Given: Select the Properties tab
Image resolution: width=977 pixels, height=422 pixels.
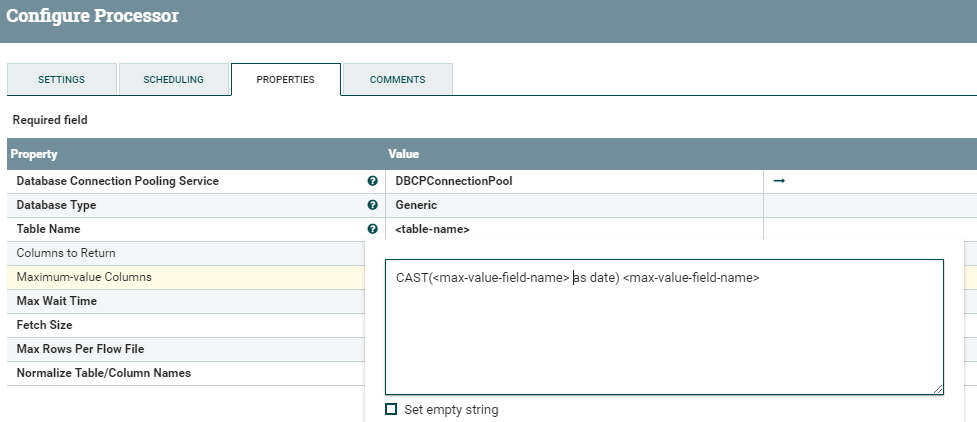Looking at the screenshot, I should [285, 79].
